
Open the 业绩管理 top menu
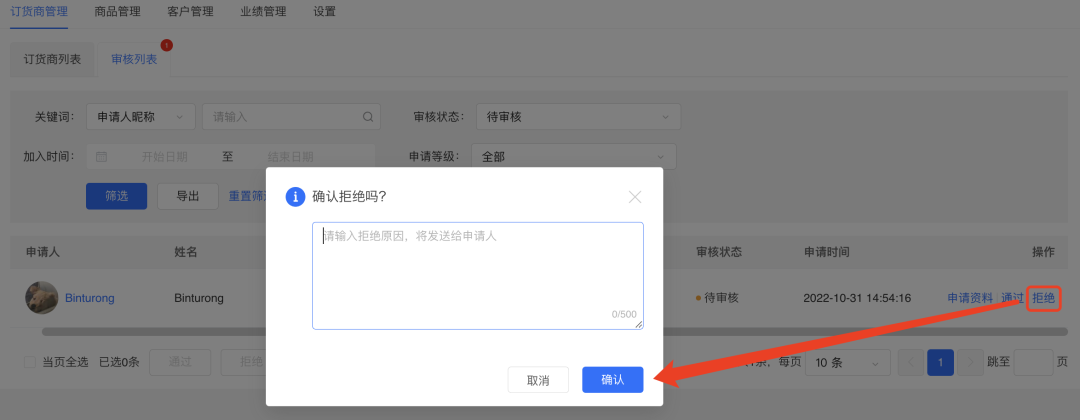[x=263, y=11]
